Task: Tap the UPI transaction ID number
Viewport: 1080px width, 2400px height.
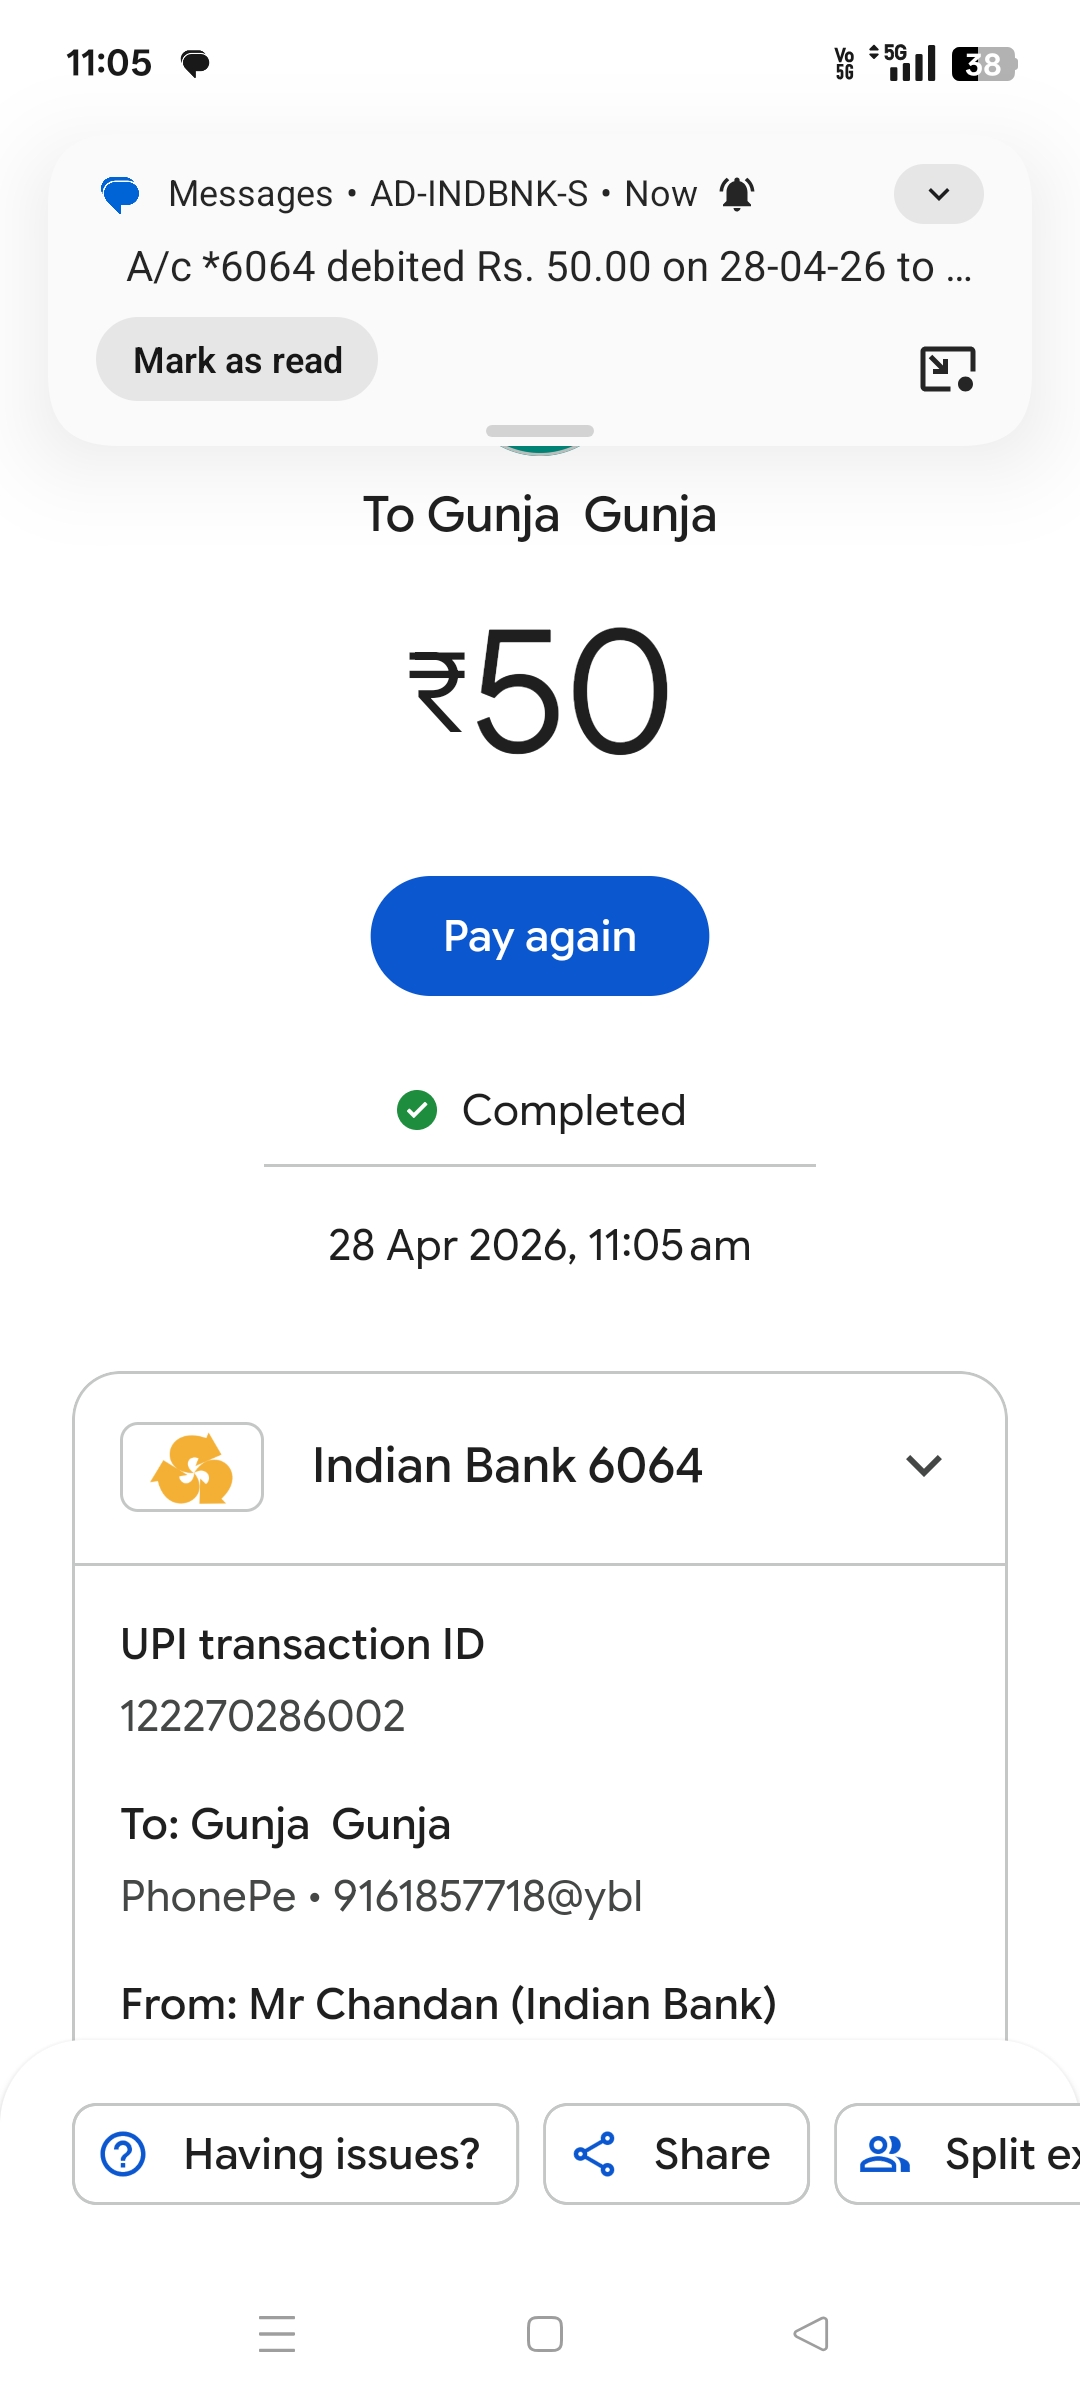Action: [x=263, y=1716]
